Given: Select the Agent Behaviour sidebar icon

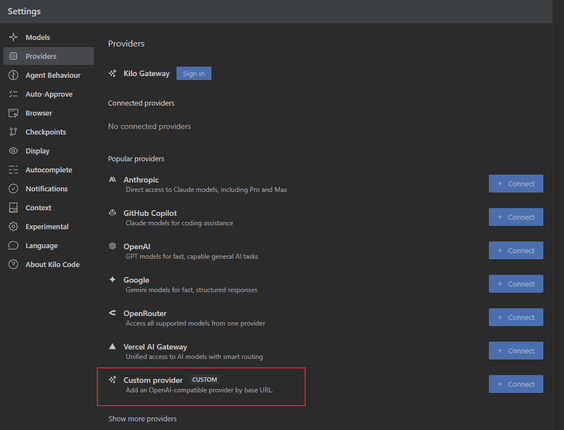Looking at the screenshot, I should coord(13,75).
